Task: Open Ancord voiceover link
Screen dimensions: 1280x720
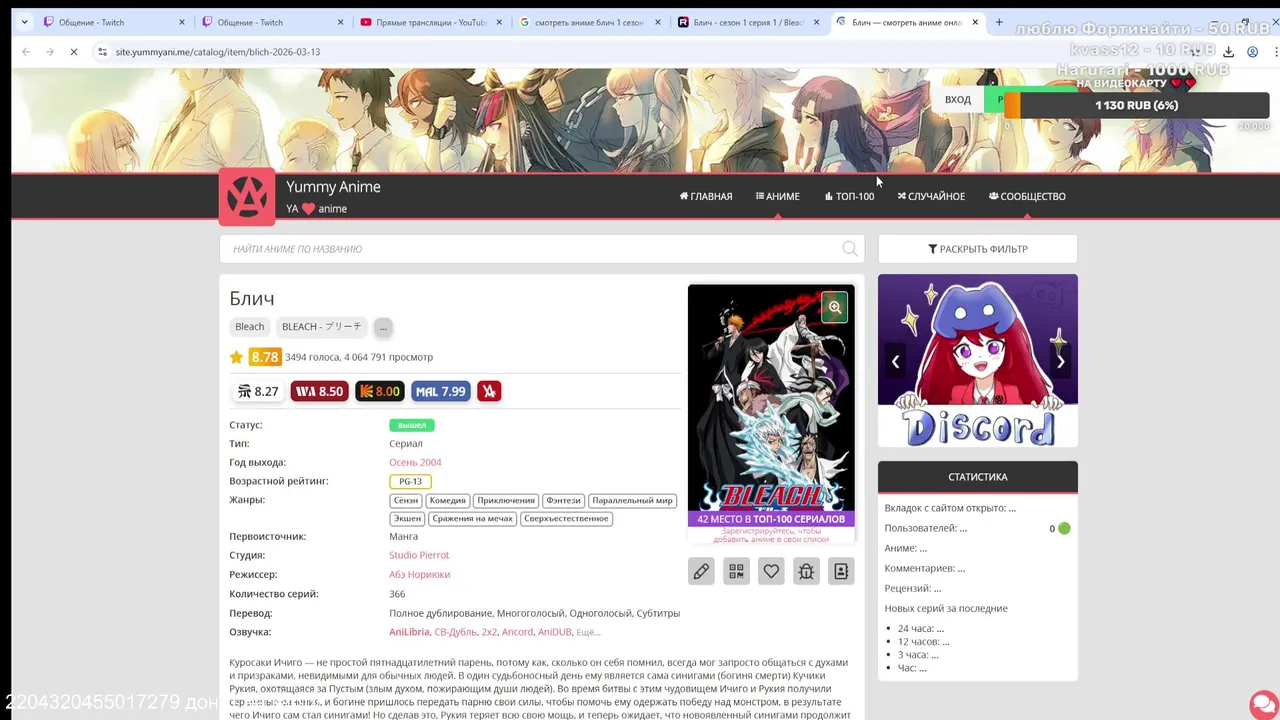Action: point(517,632)
